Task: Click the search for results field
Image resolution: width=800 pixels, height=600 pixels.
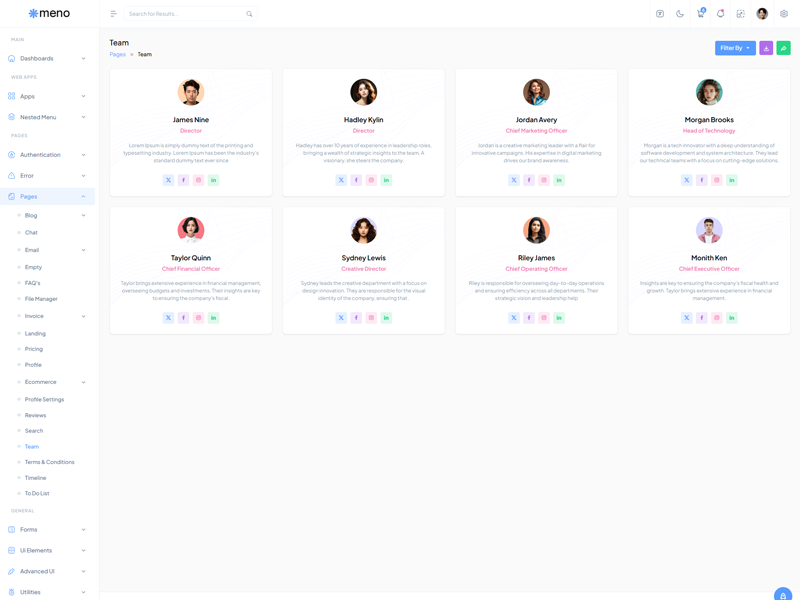Action: 185,14
